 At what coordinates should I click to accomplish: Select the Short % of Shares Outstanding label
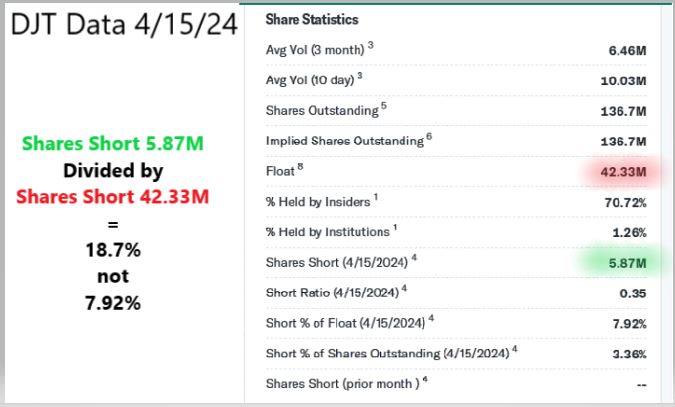[x=387, y=354]
